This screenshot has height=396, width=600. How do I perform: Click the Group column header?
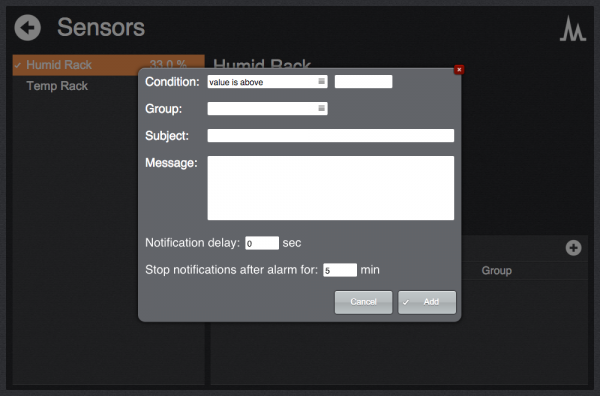tap(496, 271)
